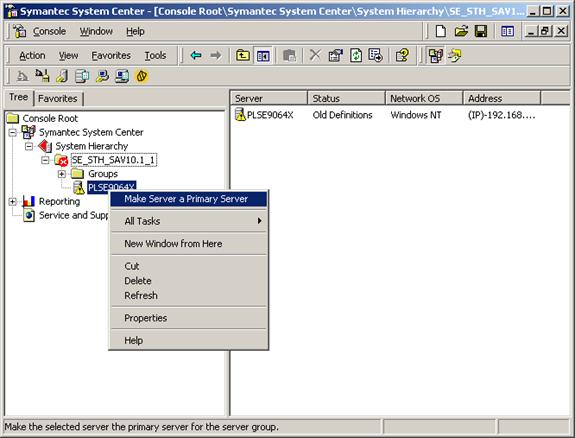Collapse the System Hierarchy node
Image resolution: width=575 pixels, height=438 pixels.
click(x=29, y=146)
